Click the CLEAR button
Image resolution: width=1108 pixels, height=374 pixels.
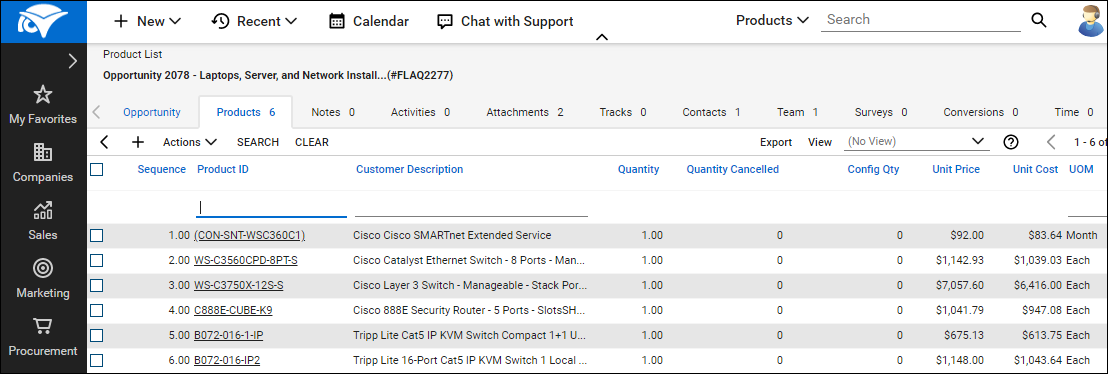[x=312, y=142]
